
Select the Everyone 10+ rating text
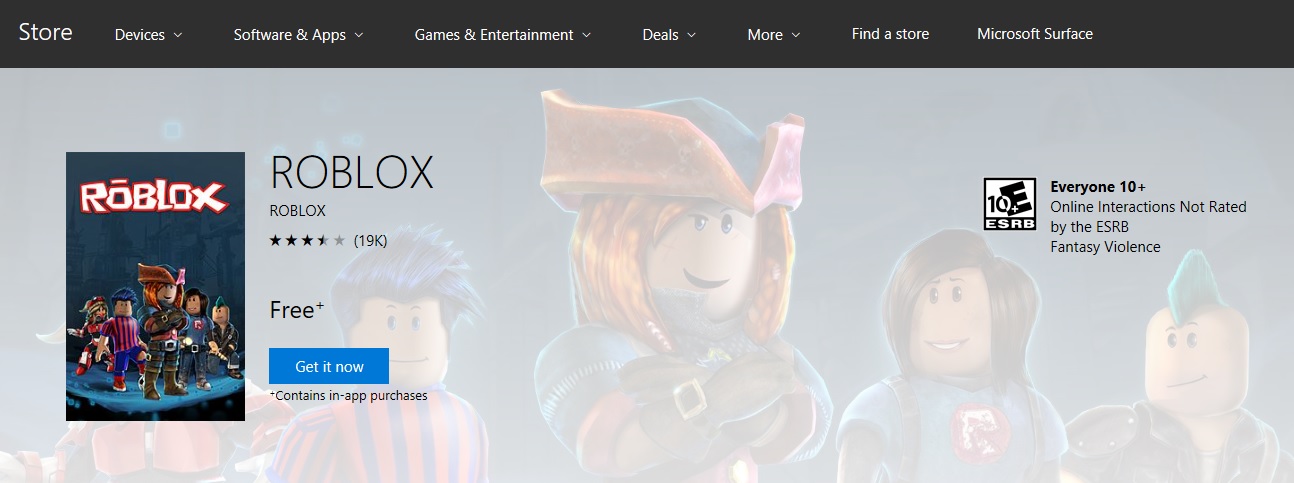[x=1098, y=187]
